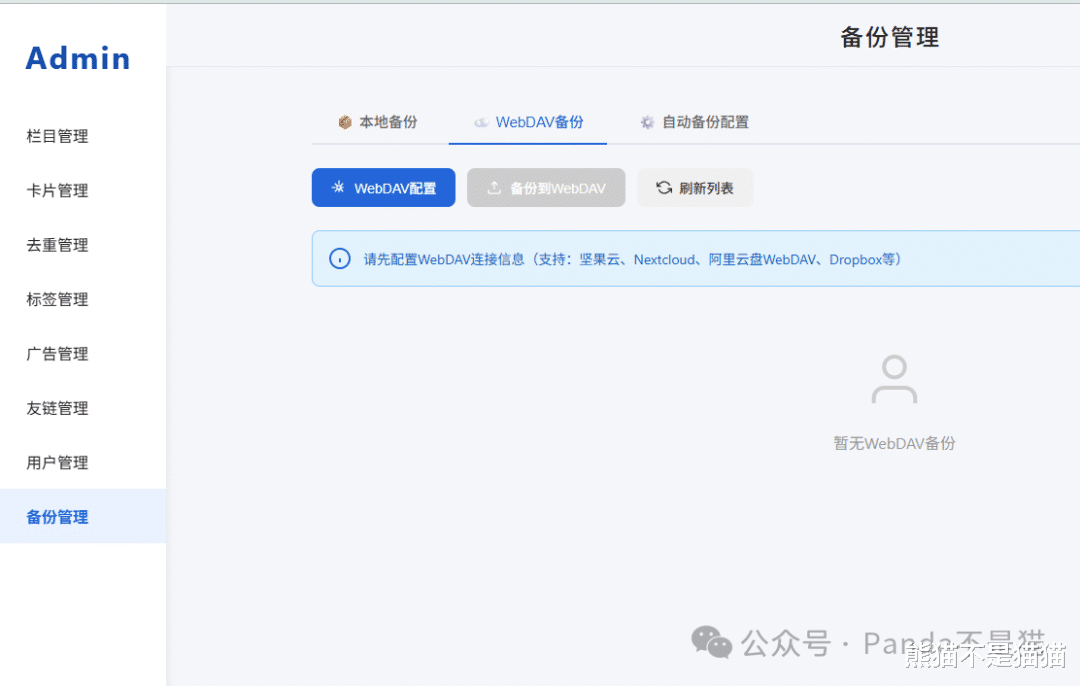This screenshot has width=1080, height=686.
Task: Switch to WebDAV备份 tab
Action: pos(528,122)
